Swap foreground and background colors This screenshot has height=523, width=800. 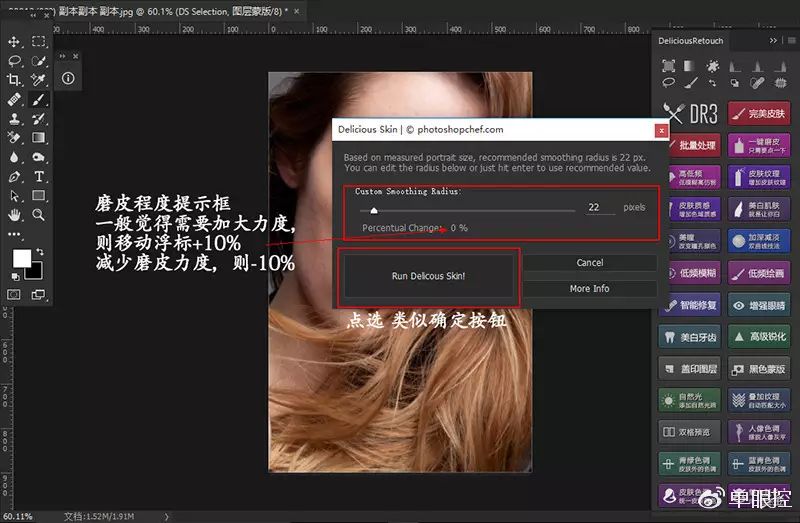[40, 252]
